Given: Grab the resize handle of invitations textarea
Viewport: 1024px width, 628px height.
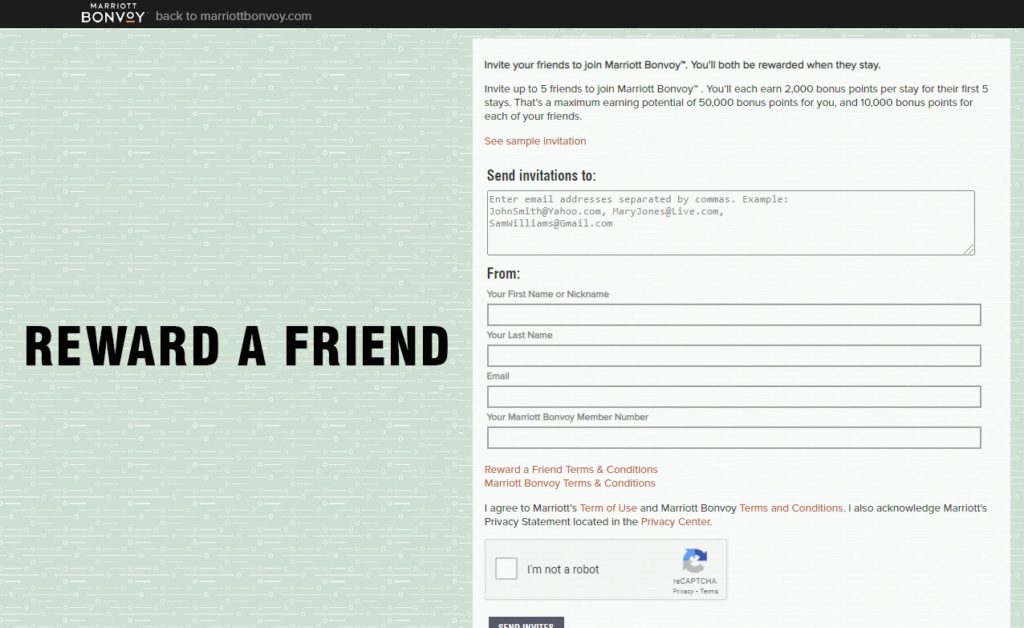Looking at the screenshot, I should [x=968, y=249].
